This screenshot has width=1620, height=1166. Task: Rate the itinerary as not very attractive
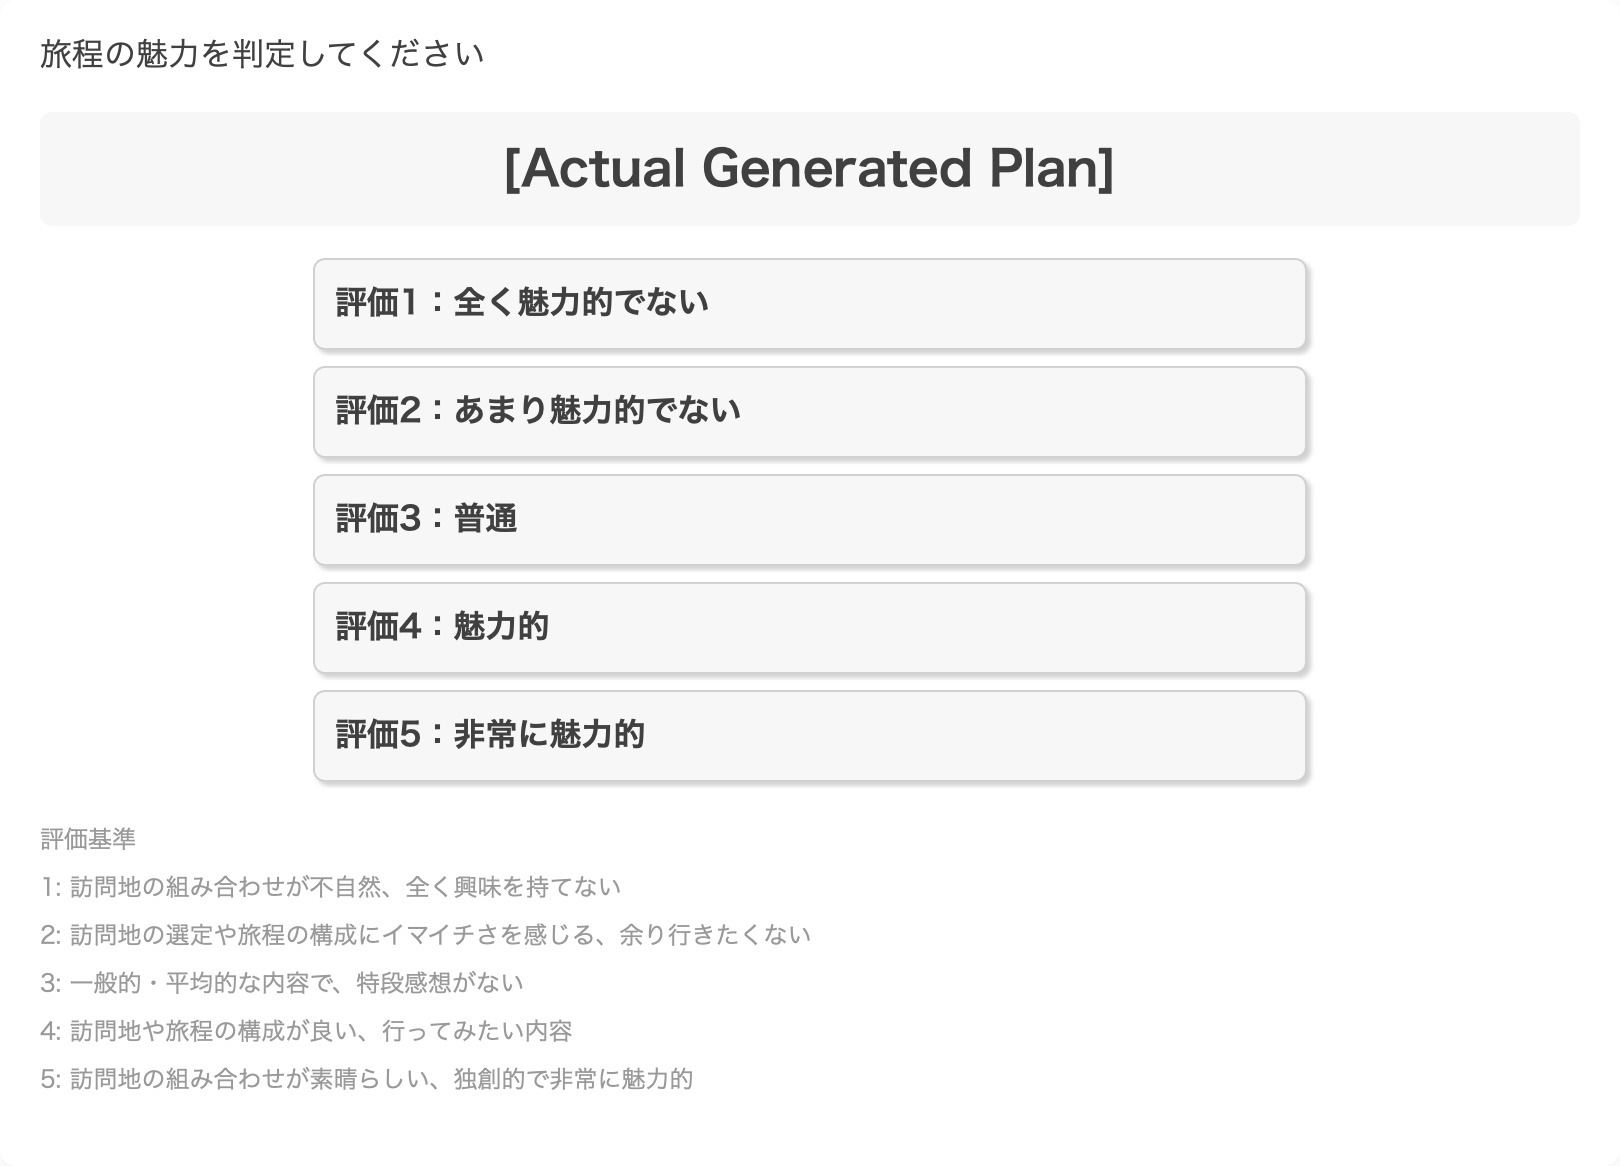(809, 412)
